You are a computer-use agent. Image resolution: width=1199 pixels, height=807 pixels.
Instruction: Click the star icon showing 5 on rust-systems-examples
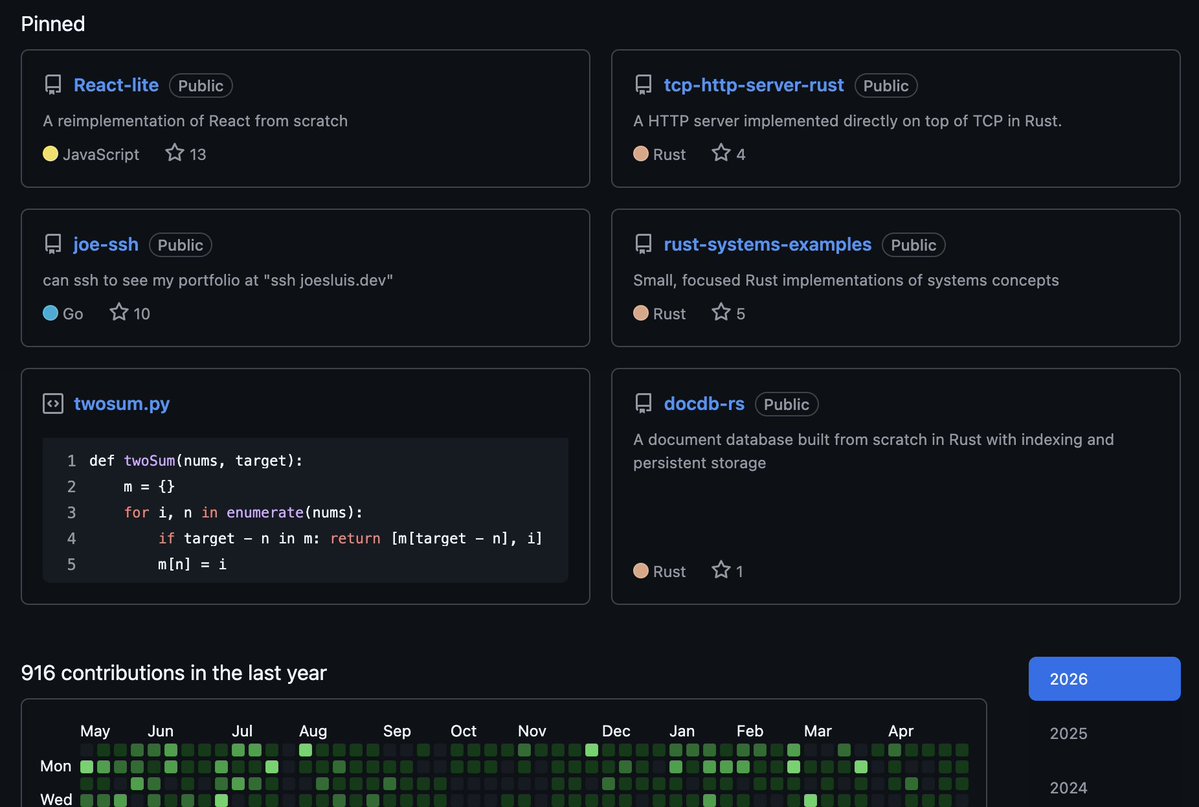click(721, 312)
